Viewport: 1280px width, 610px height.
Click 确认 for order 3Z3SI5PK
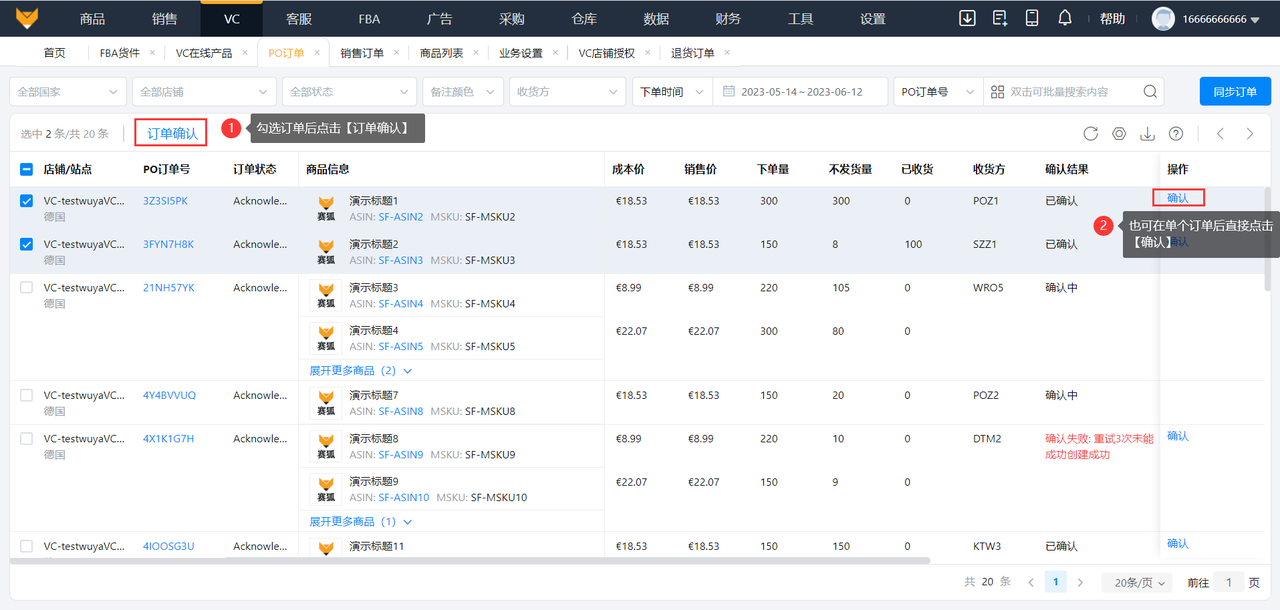point(1178,197)
